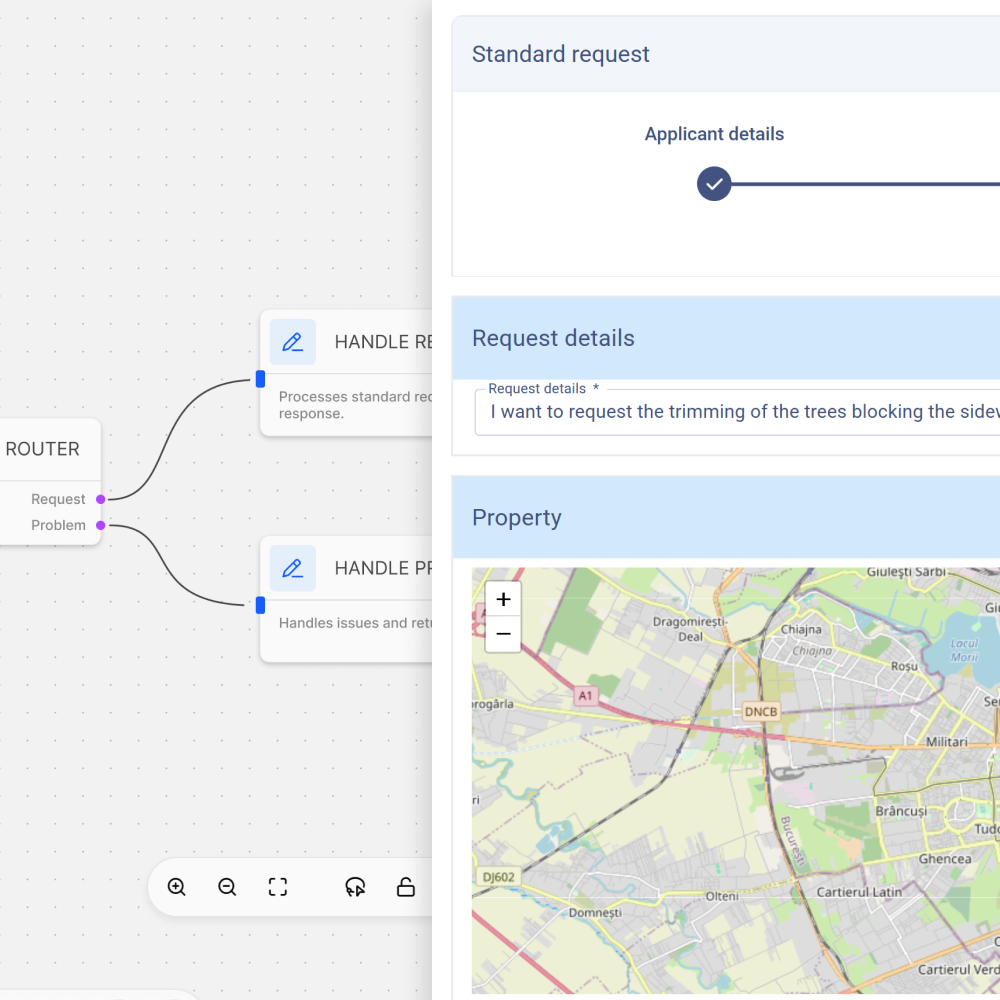Zoom out the Property map with minus
This screenshot has height=1000, width=1000.
point(503,634)
